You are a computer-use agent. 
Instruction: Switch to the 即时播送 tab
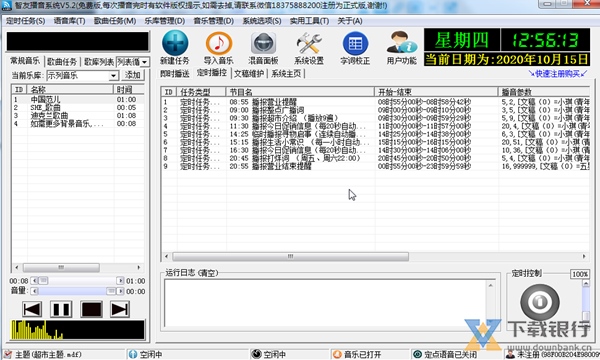tap(175, 73)
